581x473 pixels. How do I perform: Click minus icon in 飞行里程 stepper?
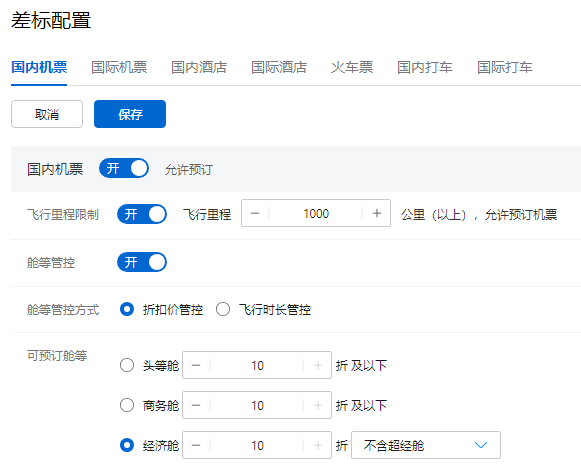pyautogui.click(x=255, y=213)
